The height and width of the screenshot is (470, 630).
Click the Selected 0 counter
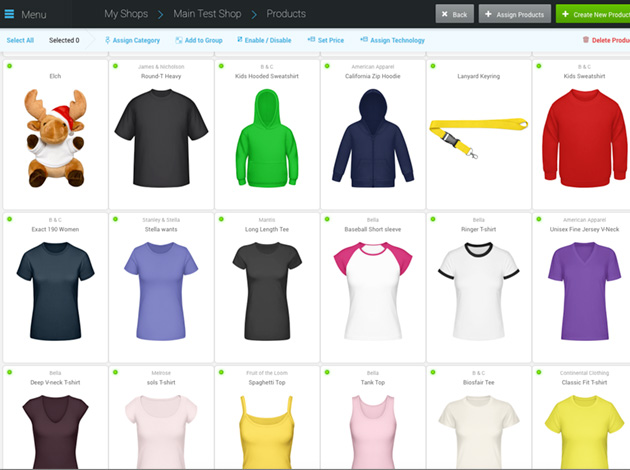click(64, 40)
